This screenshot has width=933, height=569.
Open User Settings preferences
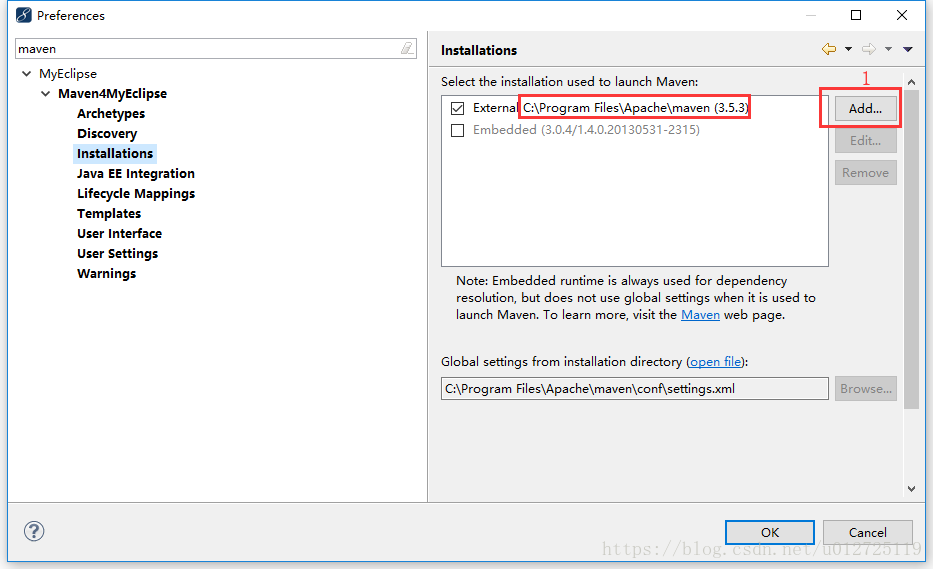coord(117,254)
